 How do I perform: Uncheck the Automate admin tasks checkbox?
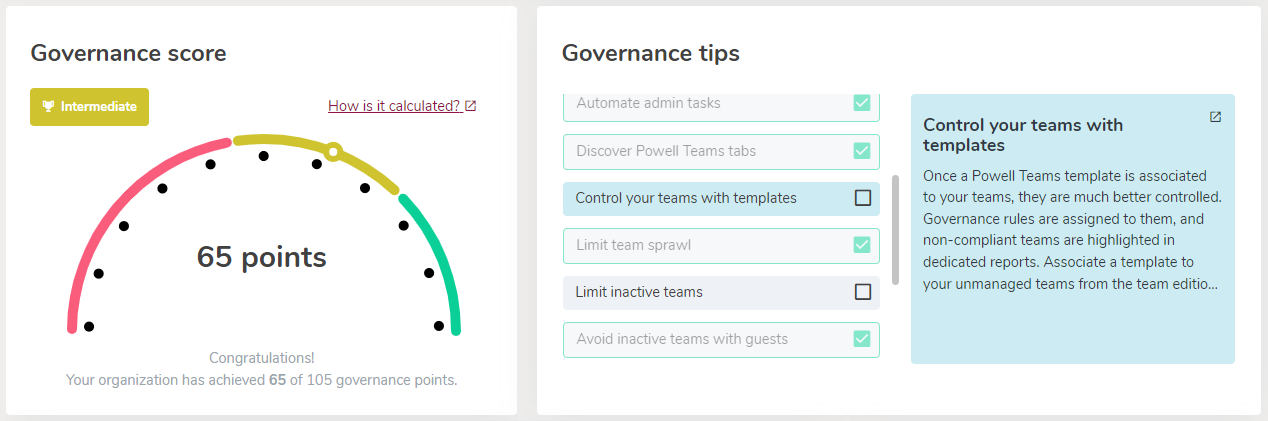click(862, 103)
